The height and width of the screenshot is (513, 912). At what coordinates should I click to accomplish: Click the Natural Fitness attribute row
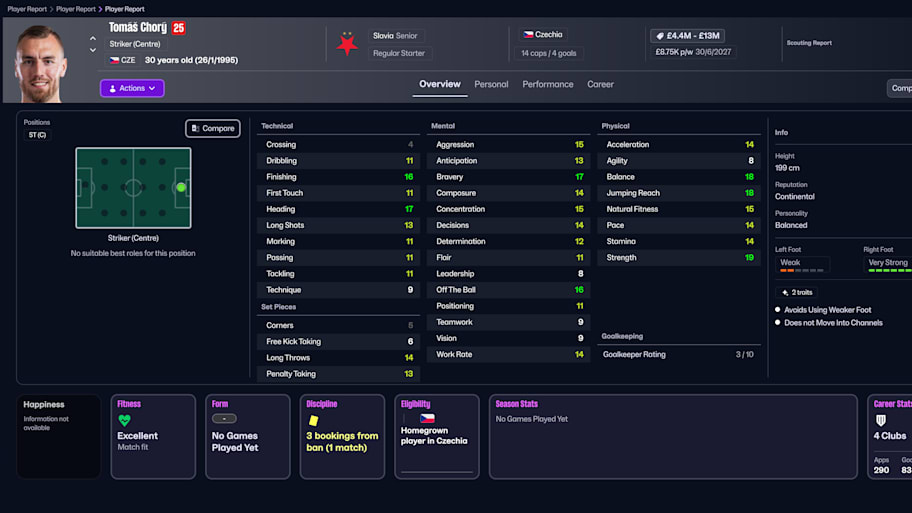679,209
